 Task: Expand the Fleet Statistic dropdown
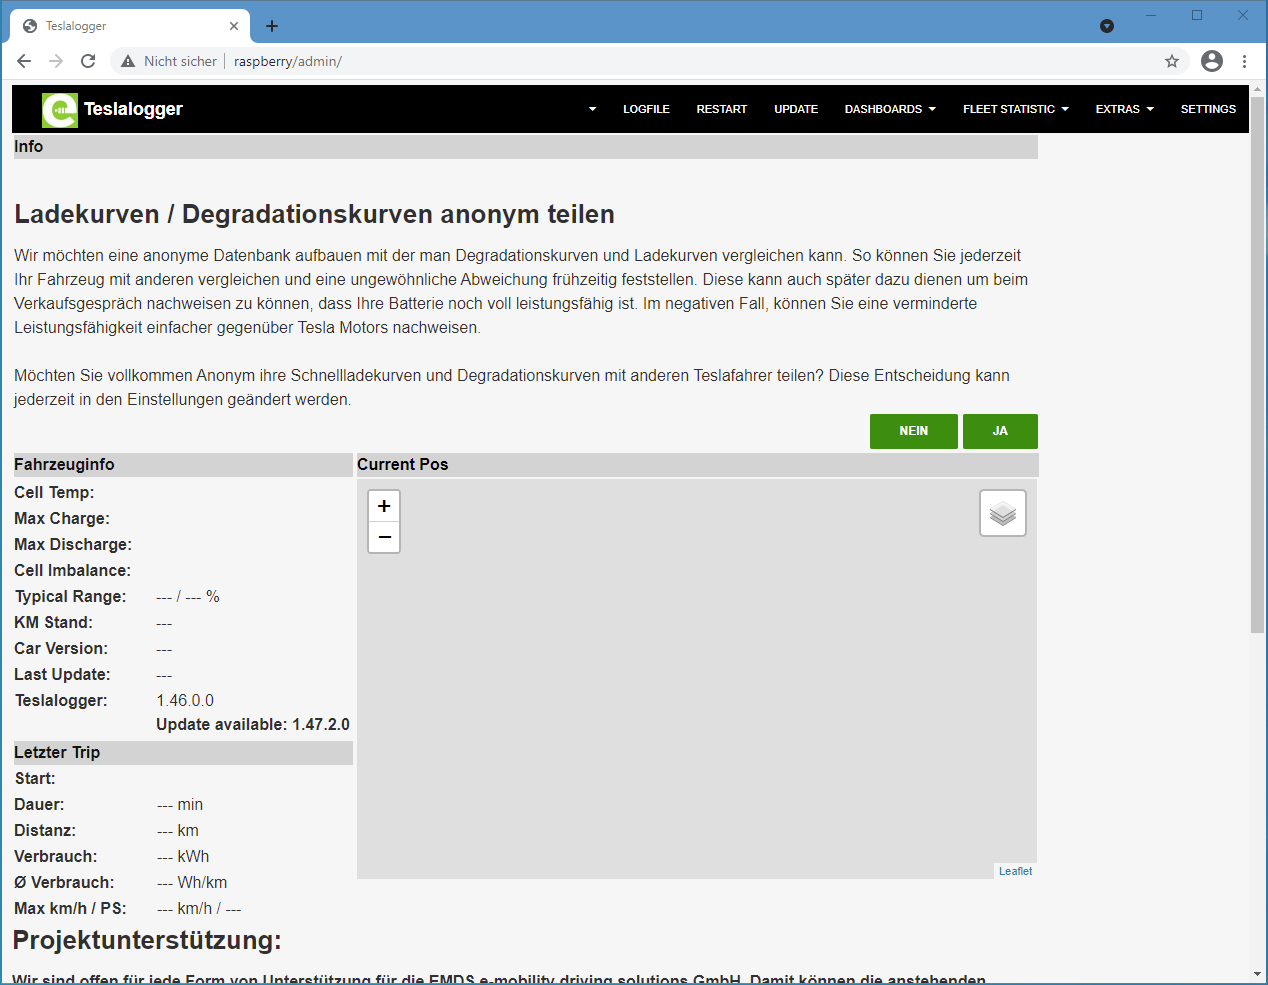point(1015,109)
